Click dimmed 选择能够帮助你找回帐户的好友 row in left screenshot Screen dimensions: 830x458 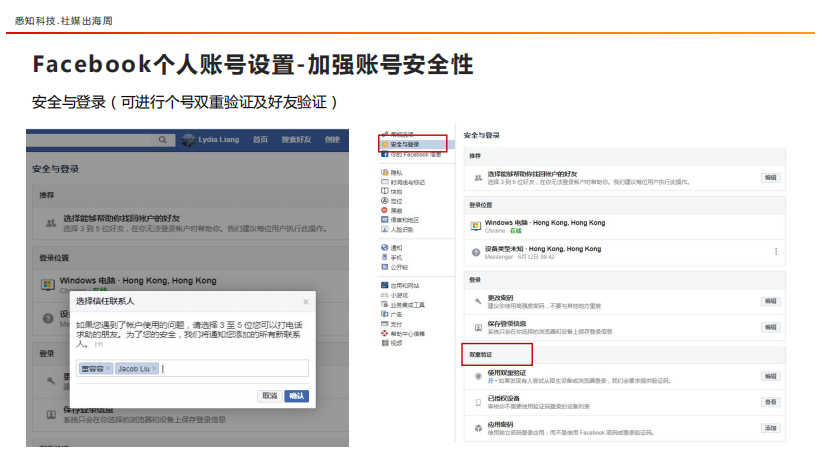[x=191, y=223]
